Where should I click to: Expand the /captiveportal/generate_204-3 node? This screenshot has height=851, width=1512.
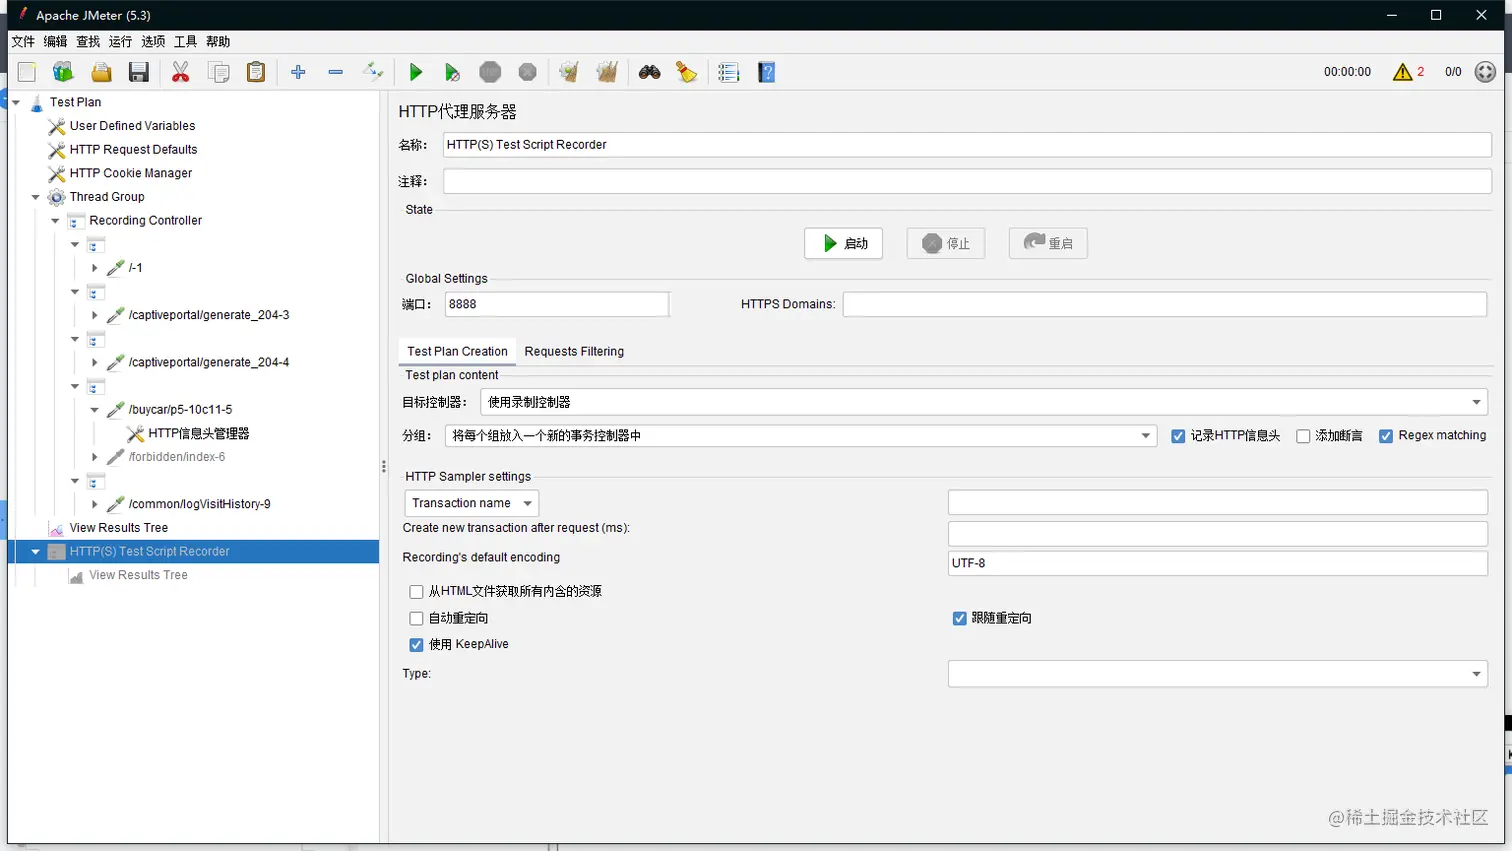(x=95, y=315)
